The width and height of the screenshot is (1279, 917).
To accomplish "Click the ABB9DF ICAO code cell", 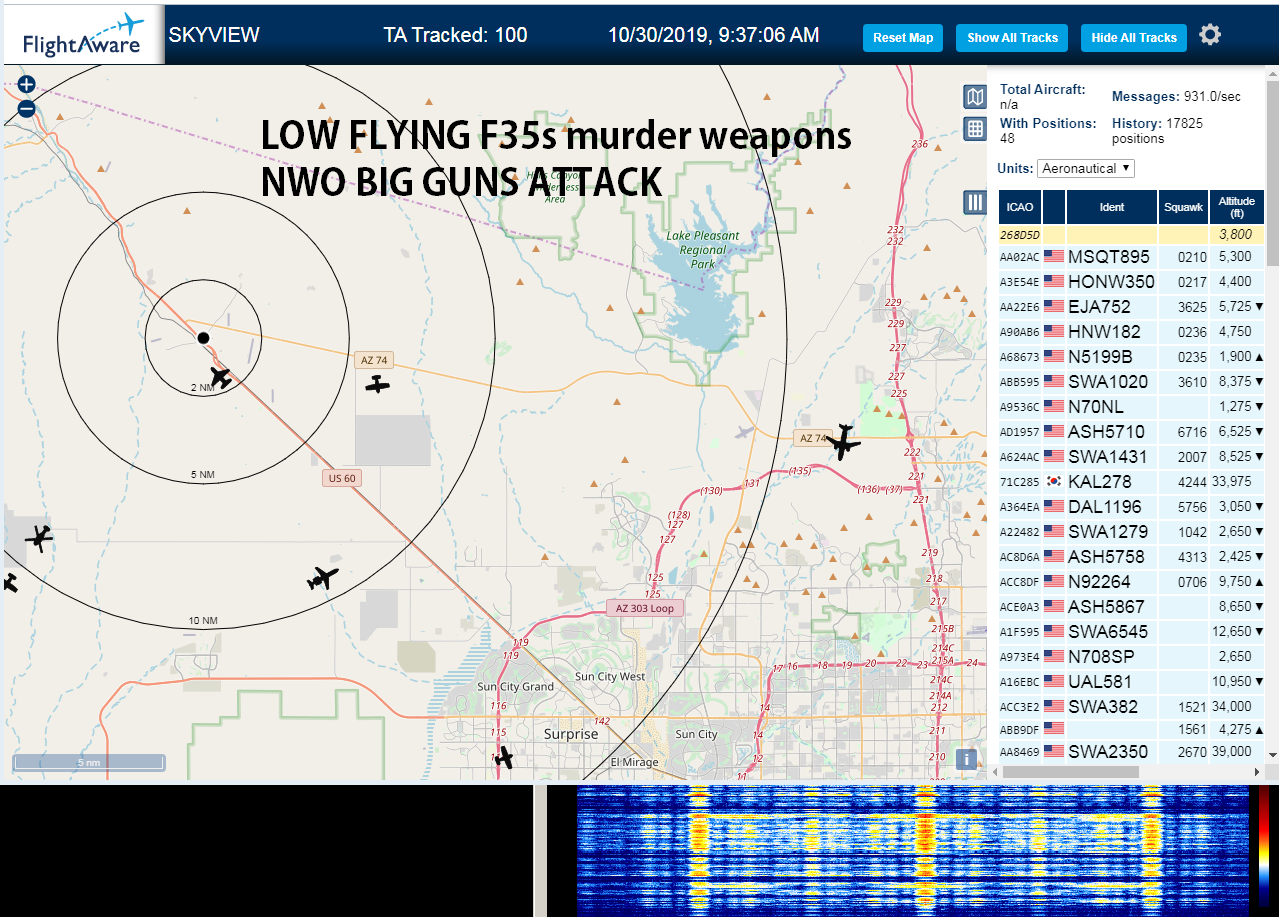I will (1020, 731).
